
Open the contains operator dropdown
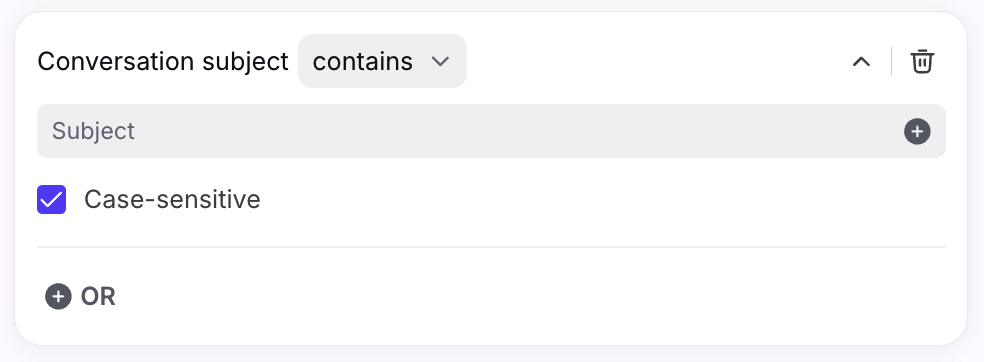[x=382, y=61]
